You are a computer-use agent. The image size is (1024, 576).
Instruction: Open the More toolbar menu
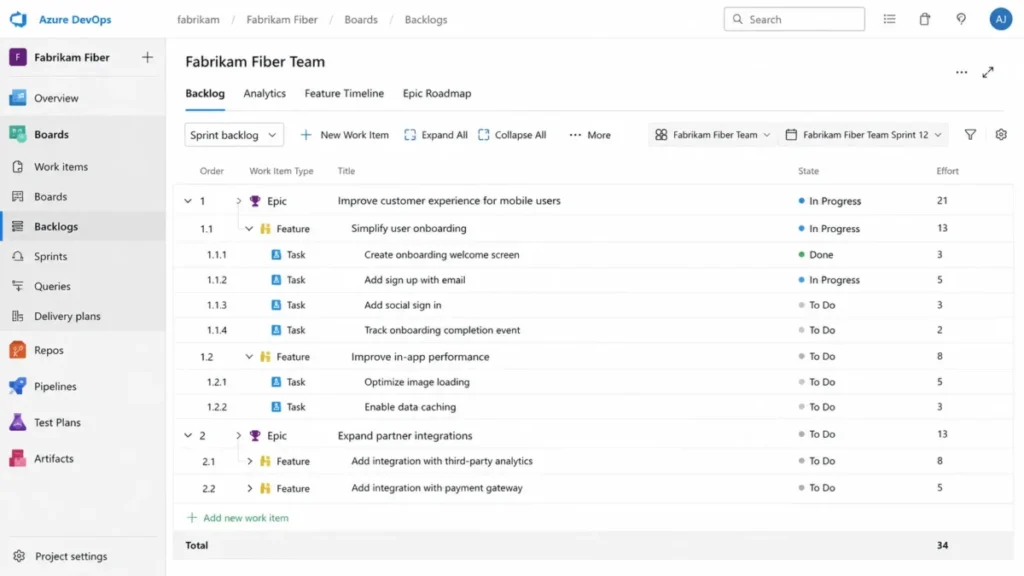[590, 135]
